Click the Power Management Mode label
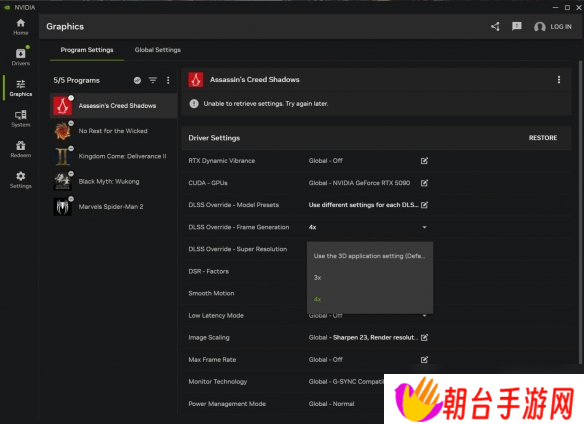The image size is (584, 424). pyautogui.click(x=227, y=404)
